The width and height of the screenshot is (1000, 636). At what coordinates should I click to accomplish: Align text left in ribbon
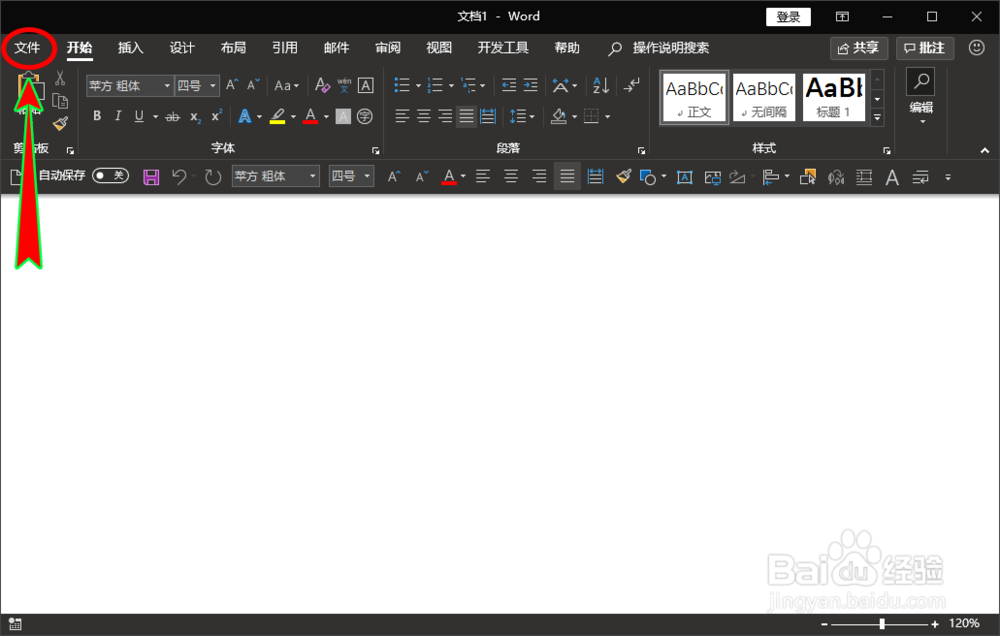(402, 116)
